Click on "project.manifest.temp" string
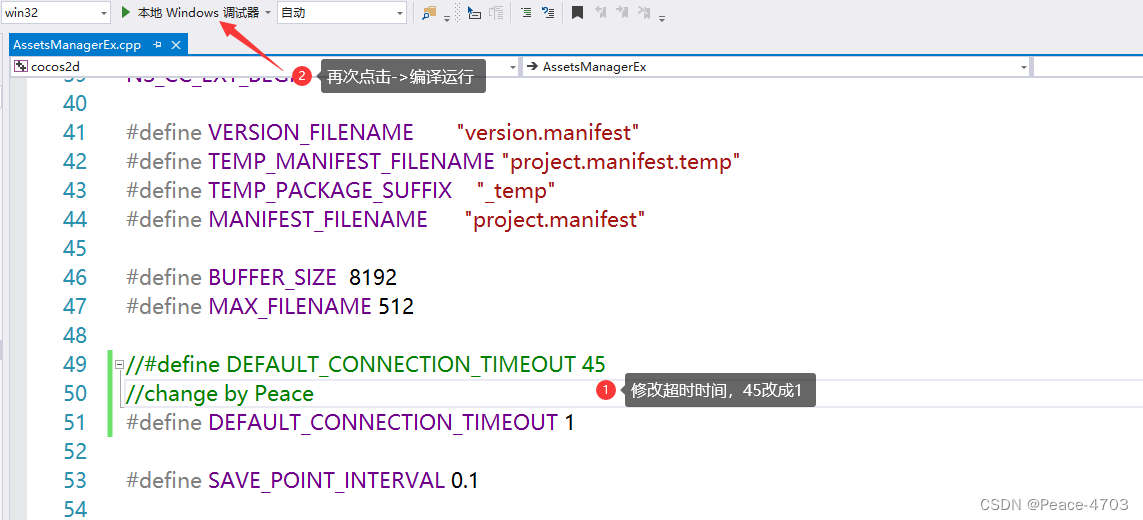Viewport: 1143px width, 520px height. point(622,162)
